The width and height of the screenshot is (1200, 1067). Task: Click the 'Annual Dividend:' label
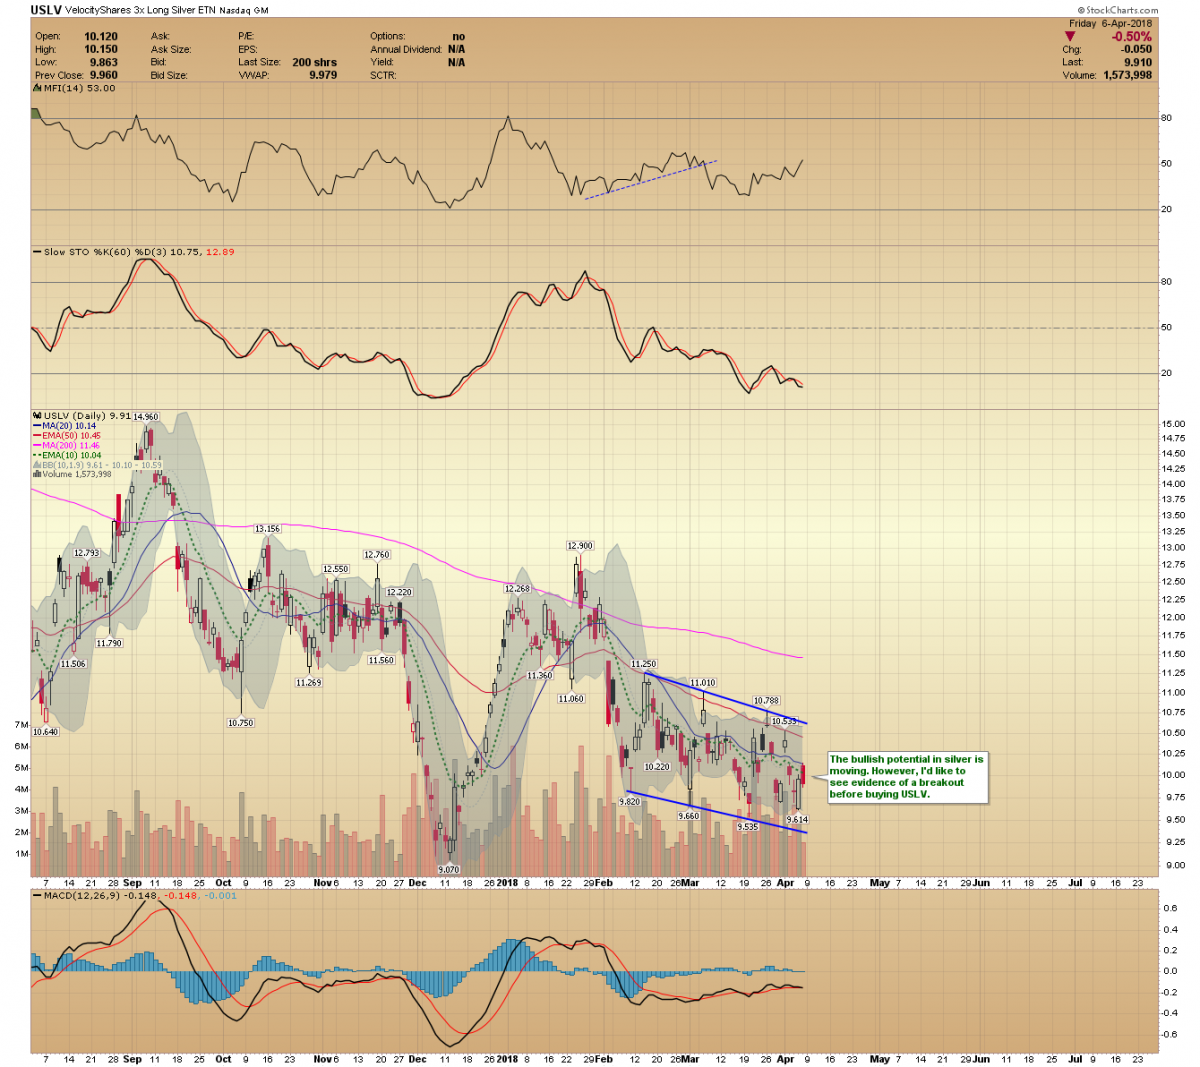pyautogui.click(x=406, y=49)
